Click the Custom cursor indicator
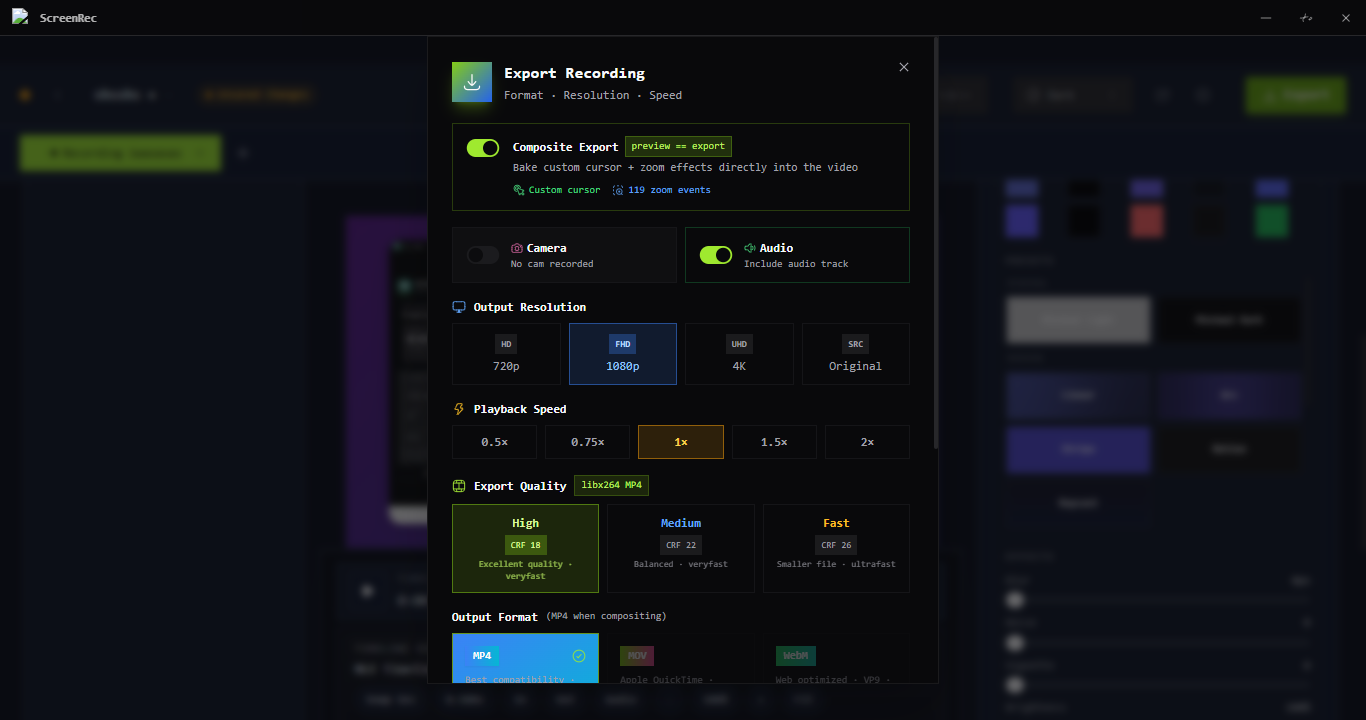 [x=557, y=190]
